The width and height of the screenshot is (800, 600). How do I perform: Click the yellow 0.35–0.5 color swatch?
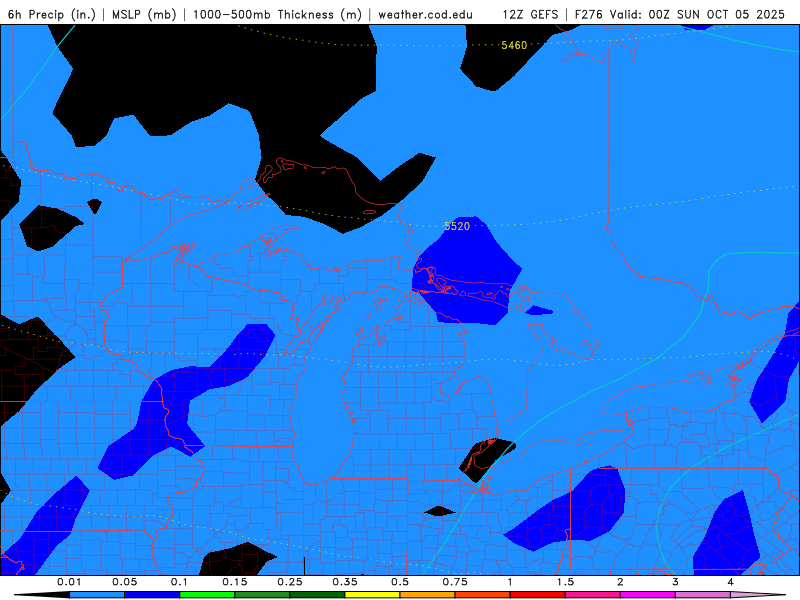click(372, 595)
